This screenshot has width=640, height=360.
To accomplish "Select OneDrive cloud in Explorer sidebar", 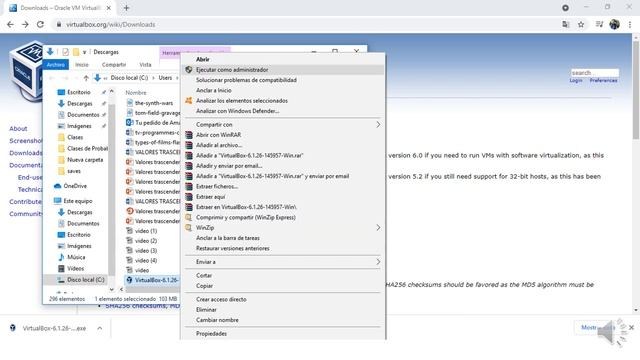I will tap(58, 186).
